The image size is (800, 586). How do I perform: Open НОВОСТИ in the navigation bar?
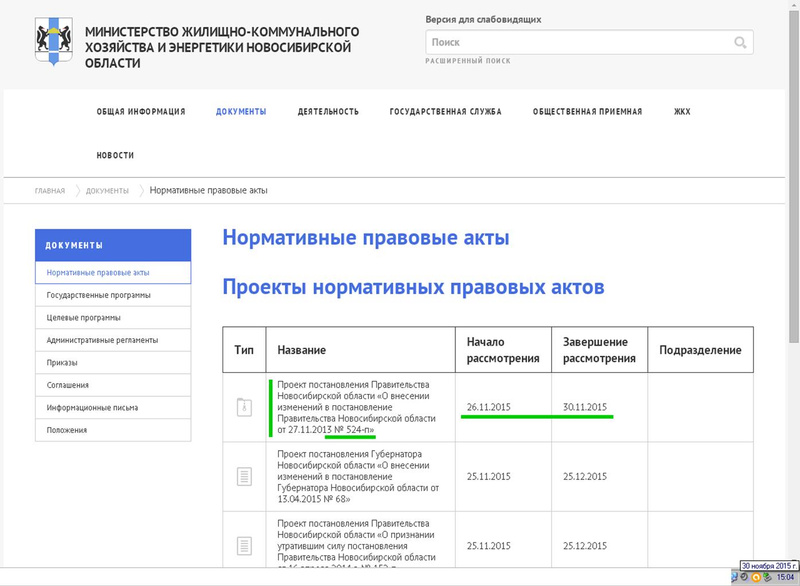(115, 156)
